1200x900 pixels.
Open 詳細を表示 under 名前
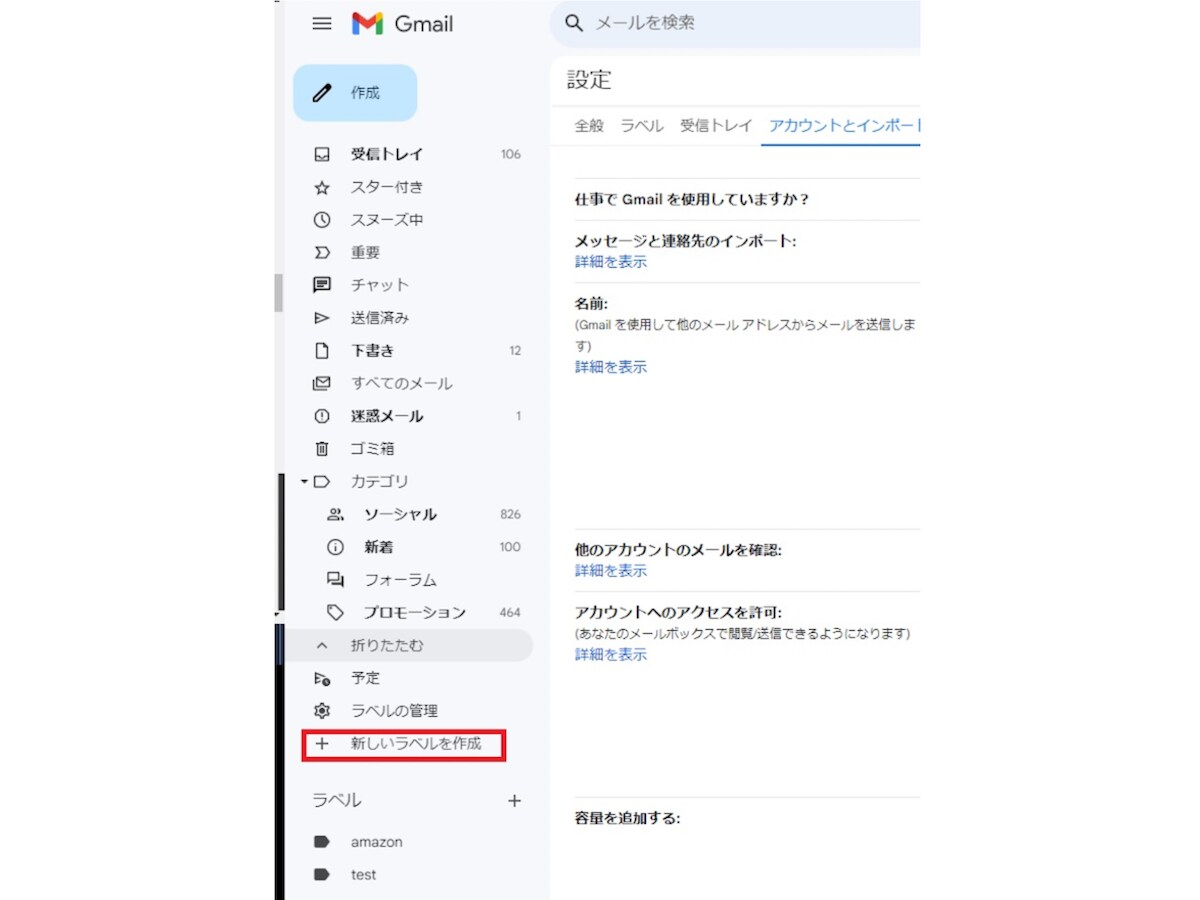tap(611, 367)
